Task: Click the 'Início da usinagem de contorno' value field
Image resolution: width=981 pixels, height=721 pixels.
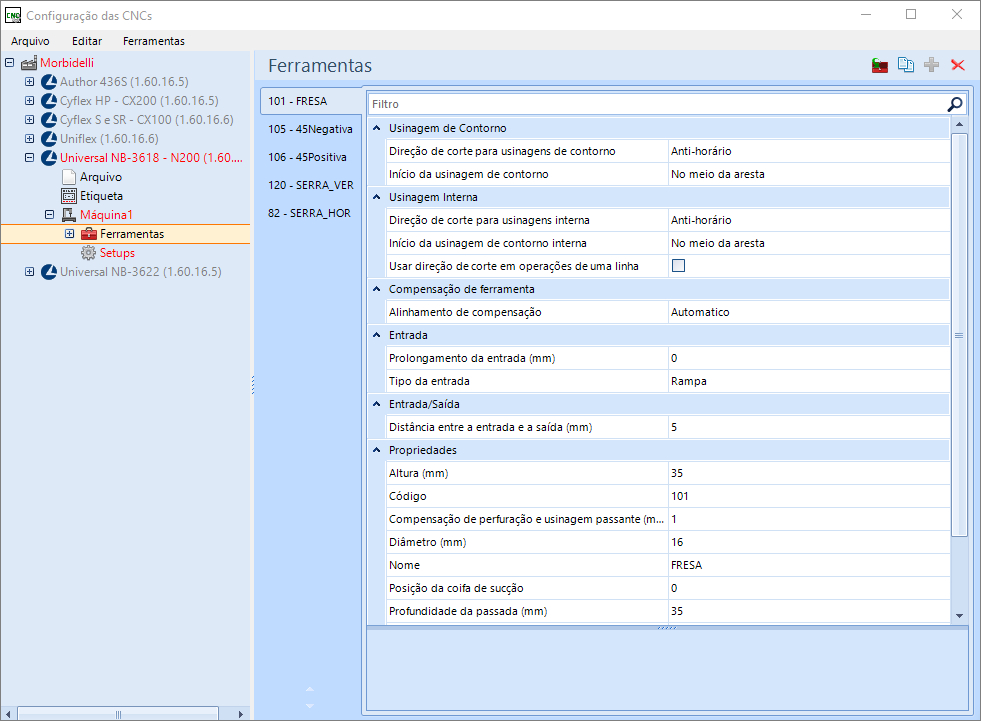Action: coord(808,175)
